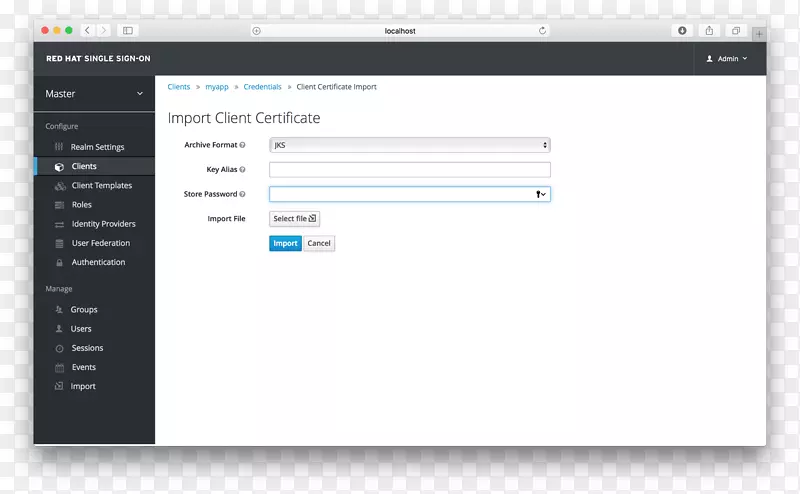Open the browser share button

click(709, 31)
